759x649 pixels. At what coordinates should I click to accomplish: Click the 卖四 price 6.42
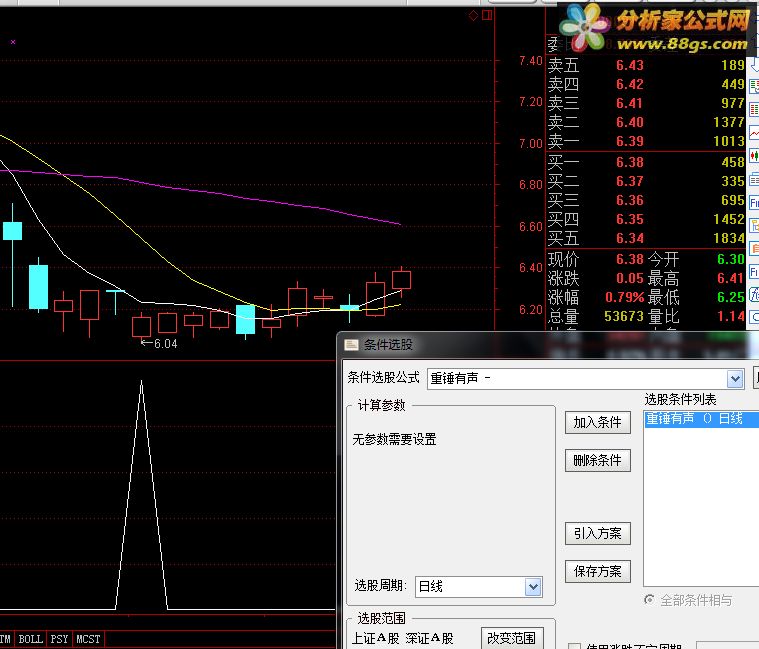coord(630,84)
